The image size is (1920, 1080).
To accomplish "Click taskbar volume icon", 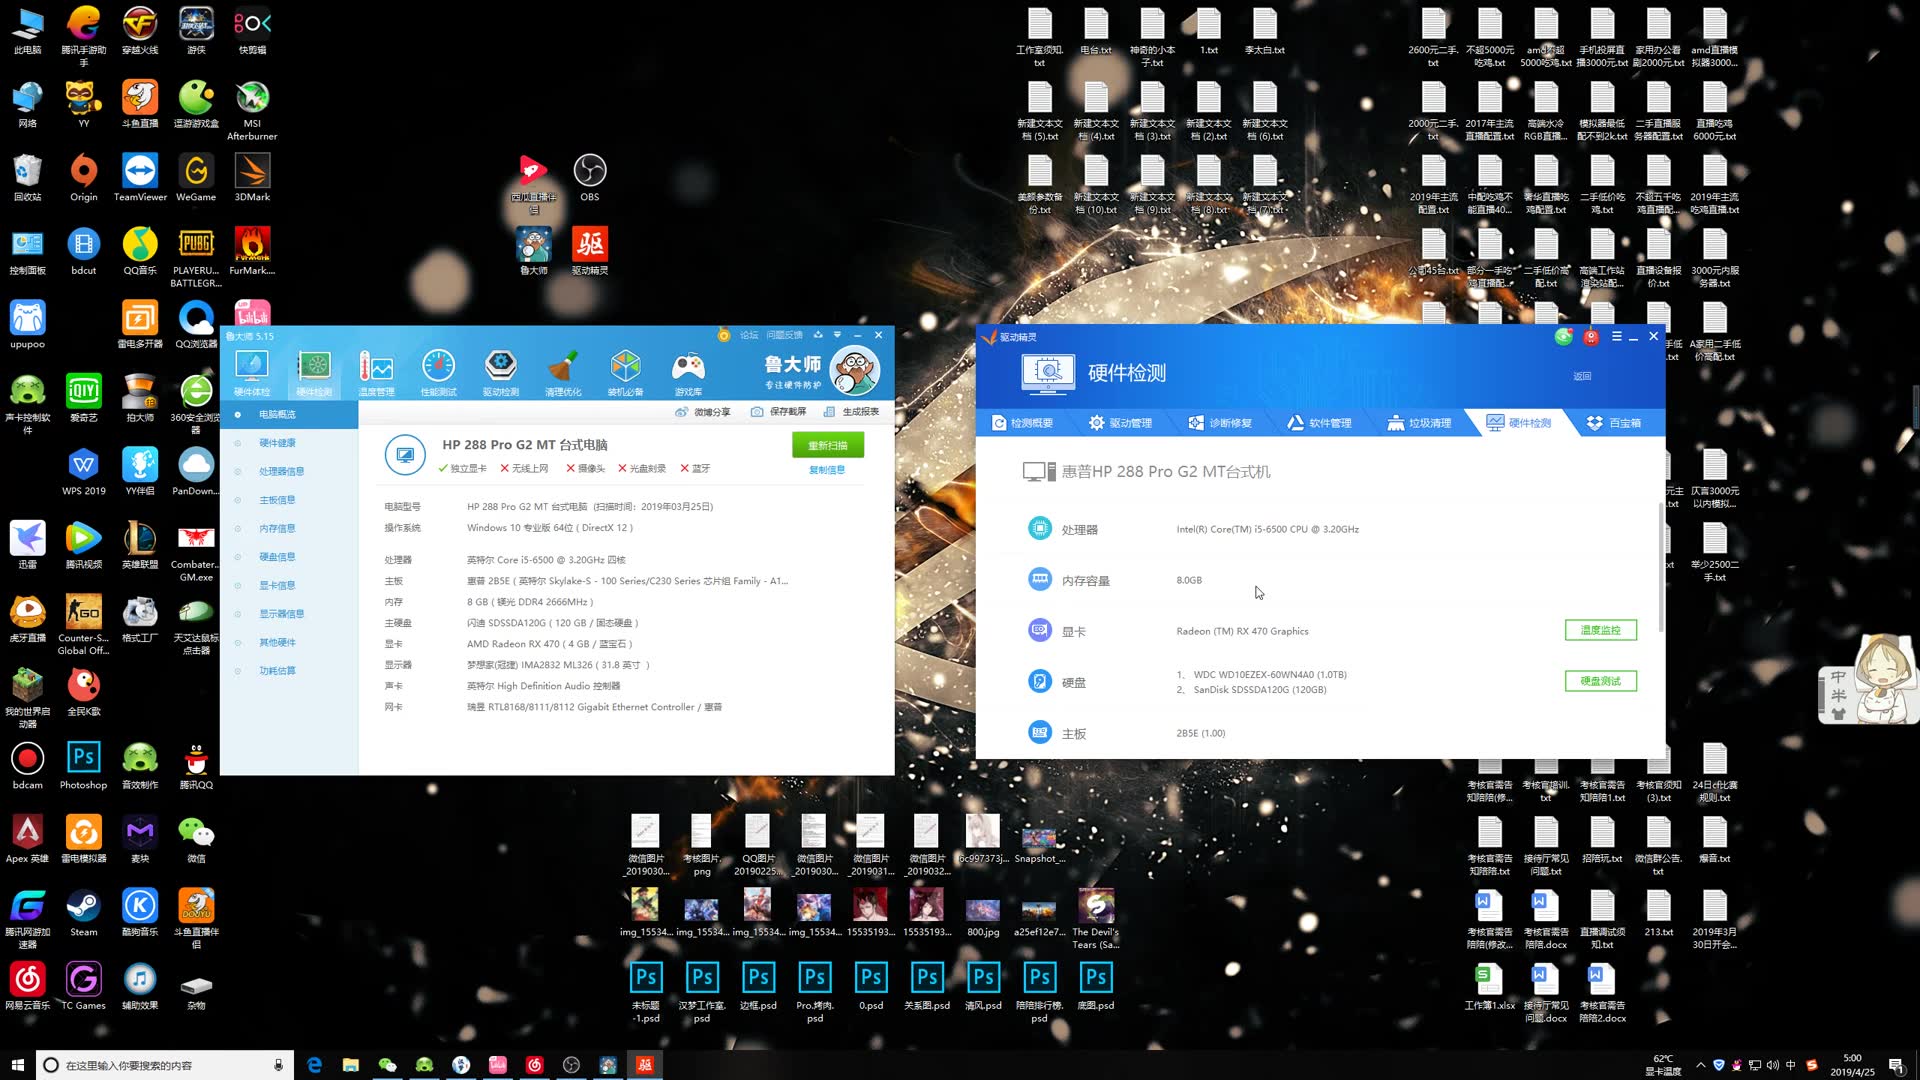I will [1772, 1065].
